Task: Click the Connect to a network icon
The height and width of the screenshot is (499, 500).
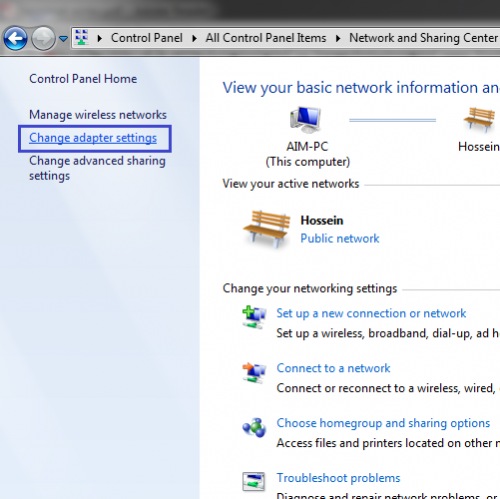Action: click(x=254, y=372)
